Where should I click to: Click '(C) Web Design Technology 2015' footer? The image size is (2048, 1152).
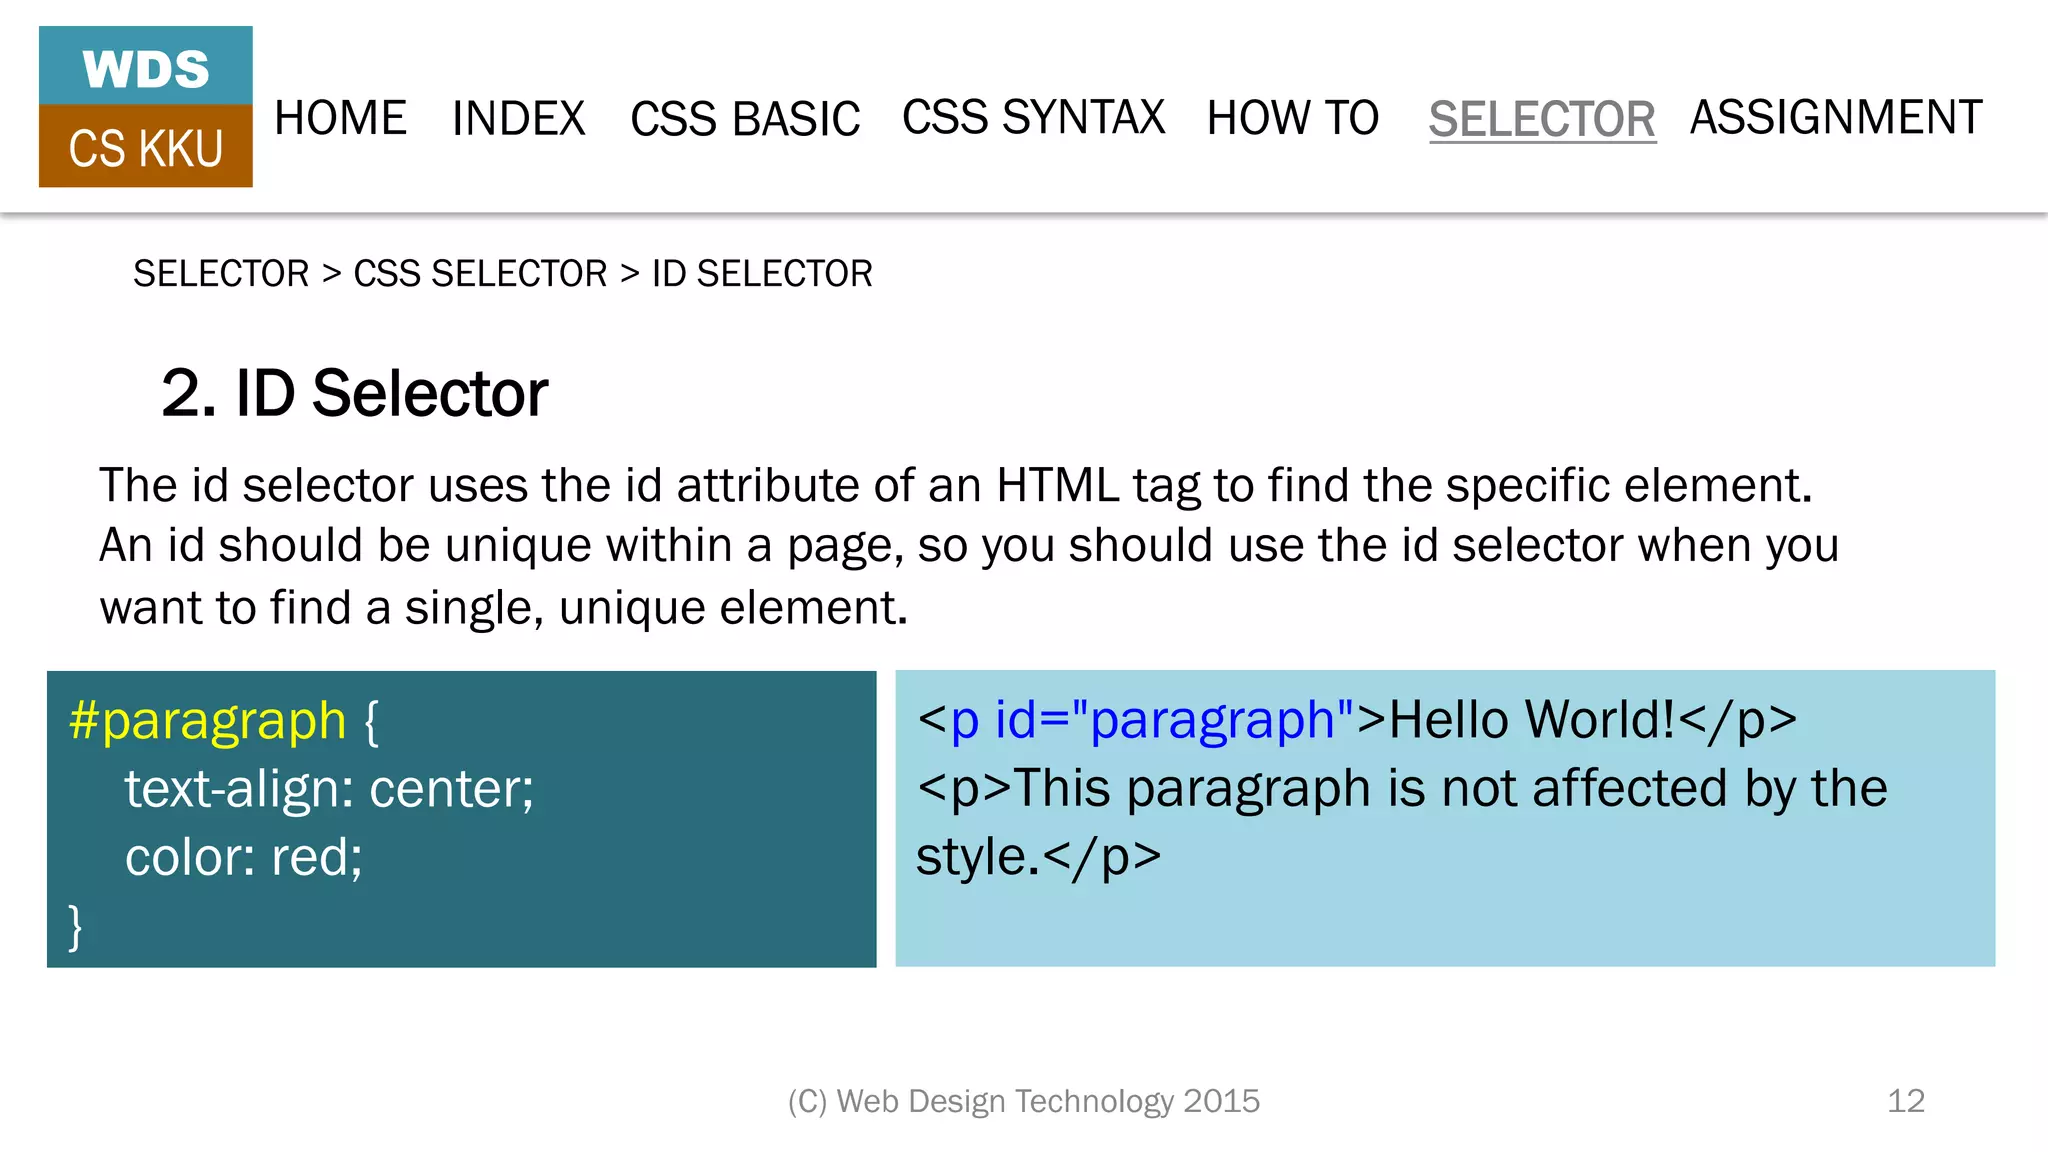1023,1101
